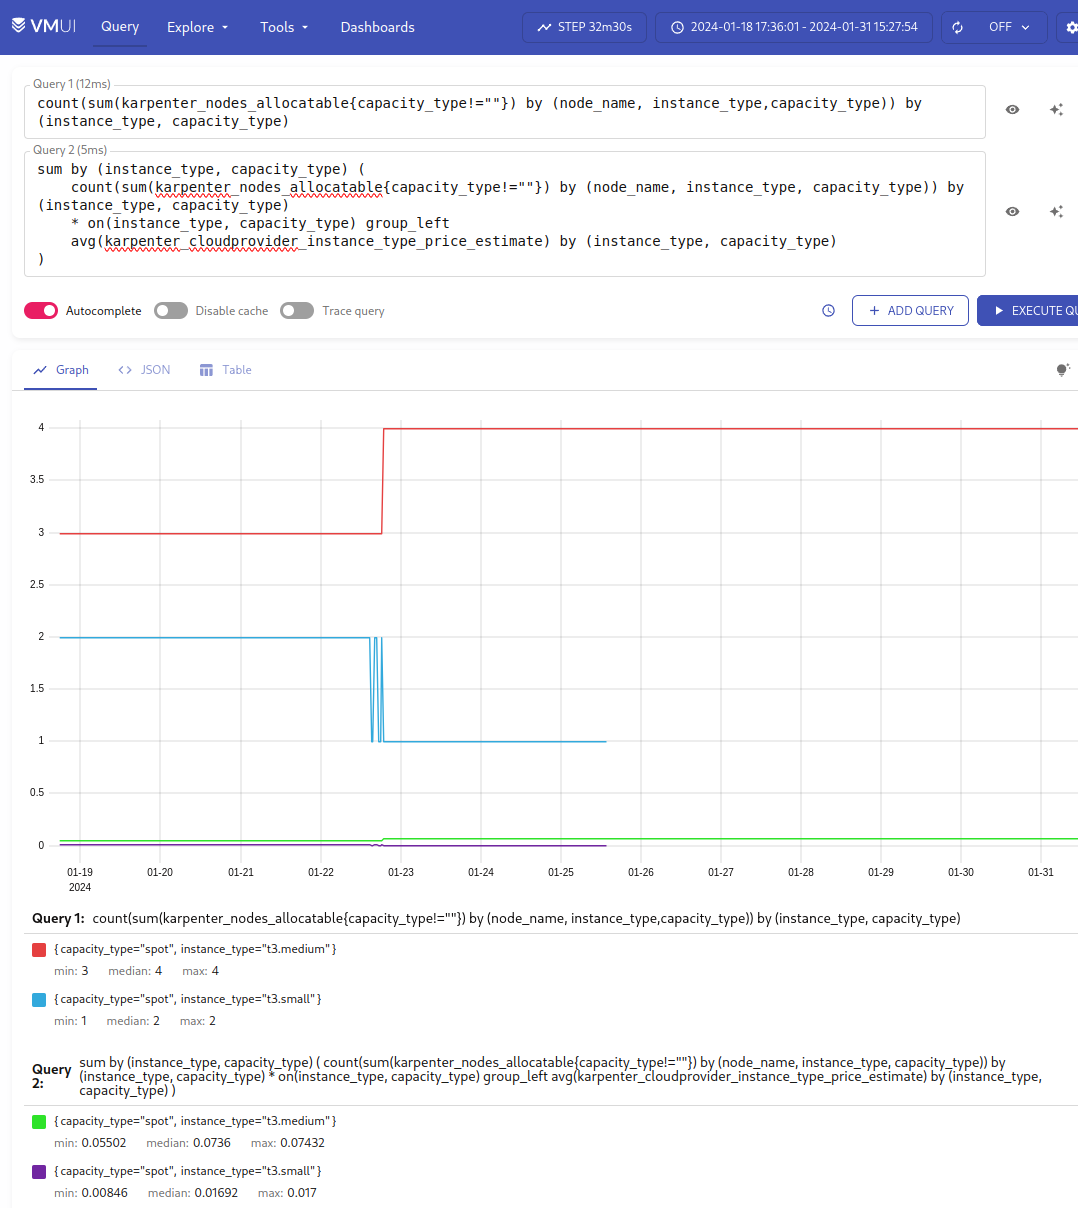Select Query 2 t3.small legend label
Screen dimensions: 1078x1208
click(x=188, y=1171)
